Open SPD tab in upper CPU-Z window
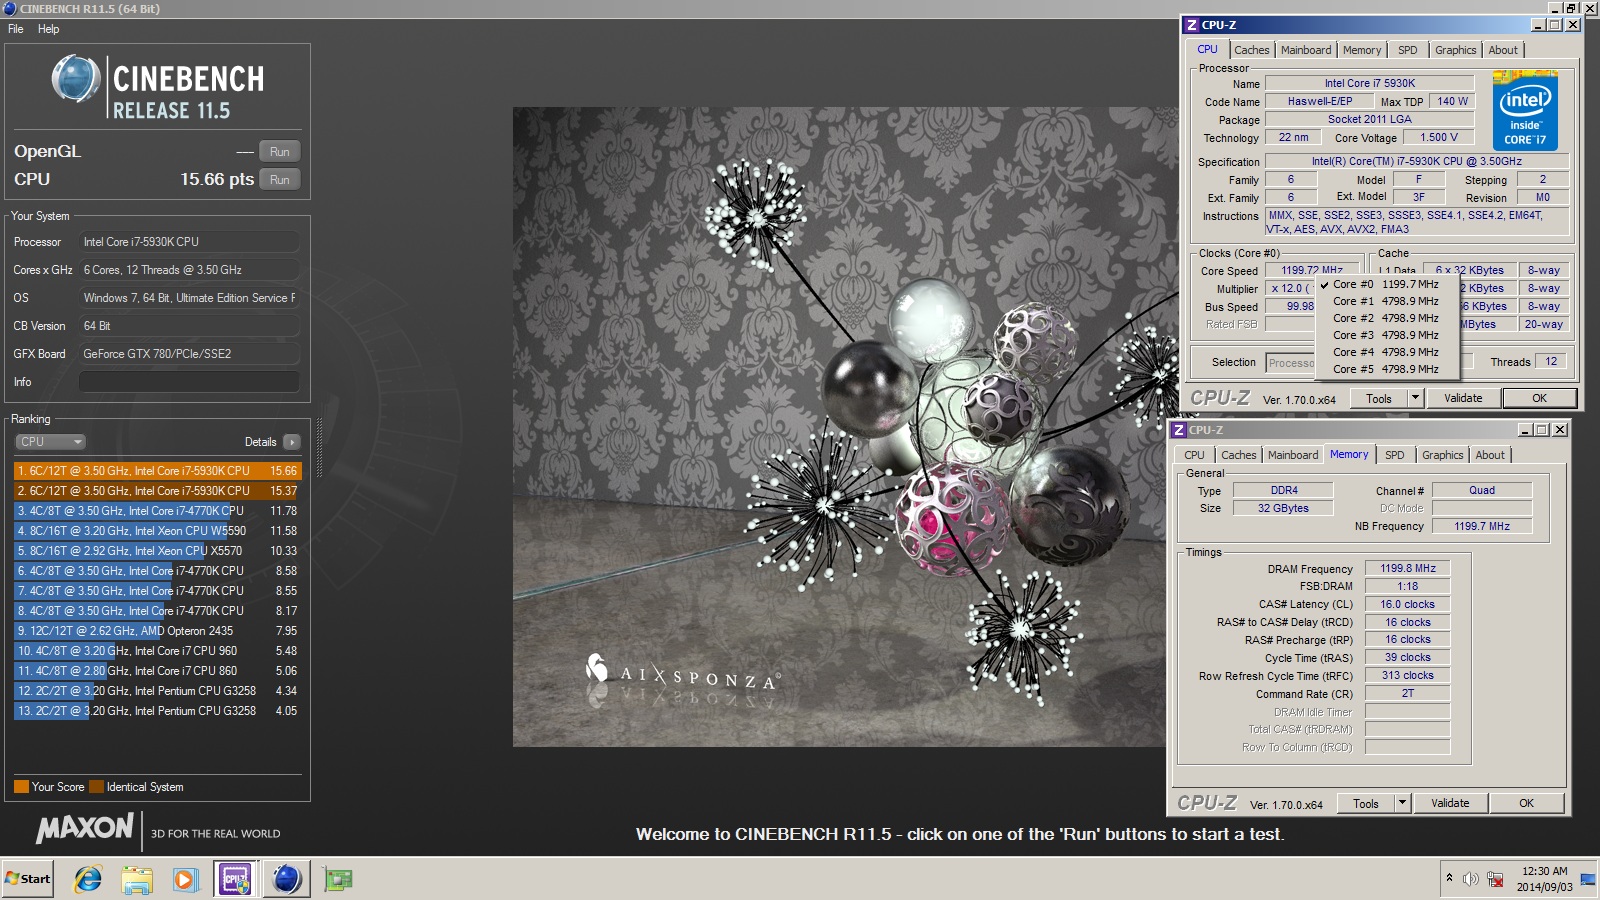This screenshot has height=900, width=1600. (1408, 50)
